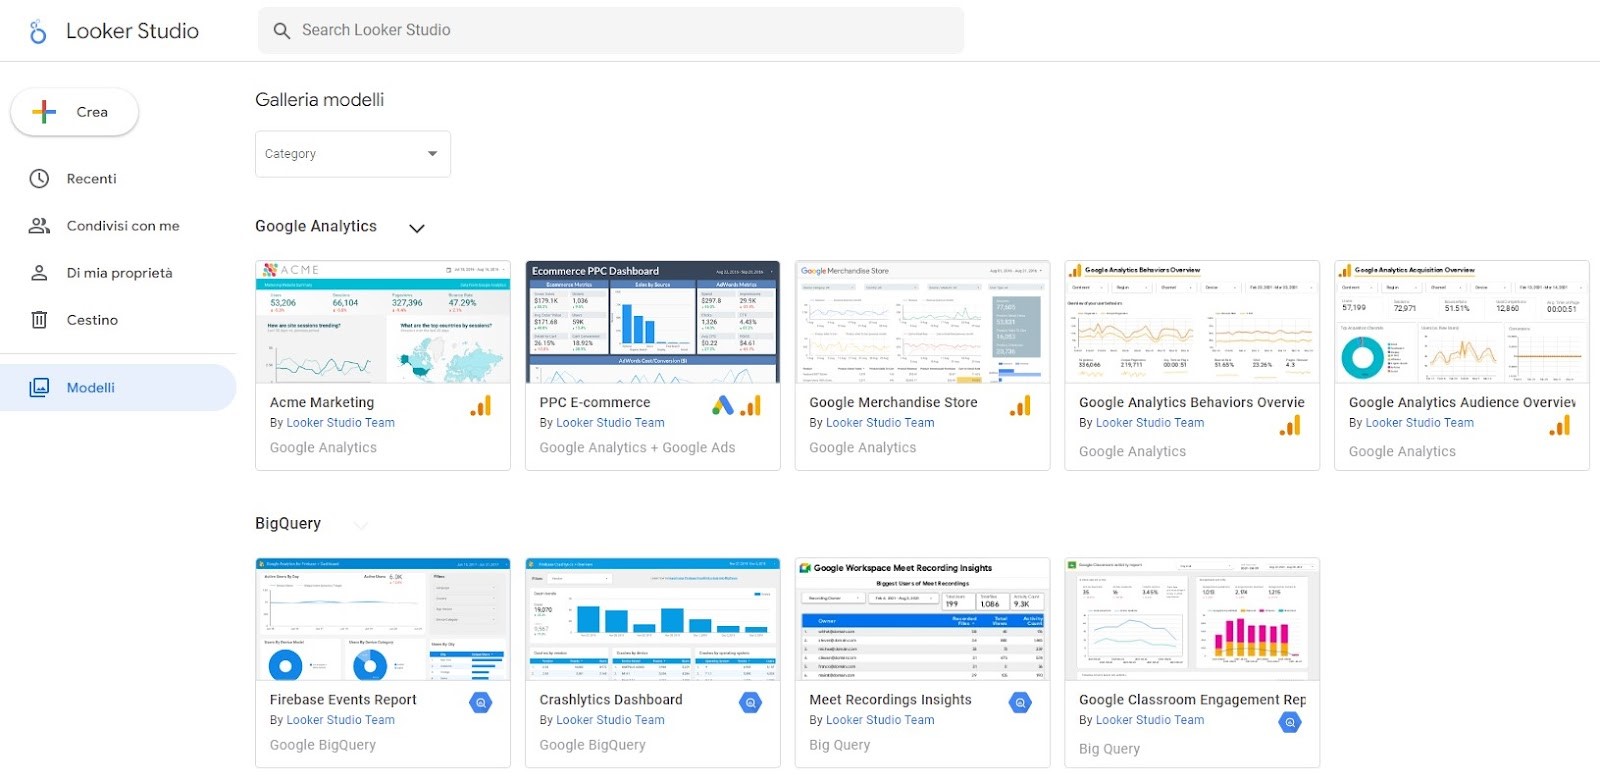
Task: Click the Google Analytics section heading
Action: [x=316, y=227]
